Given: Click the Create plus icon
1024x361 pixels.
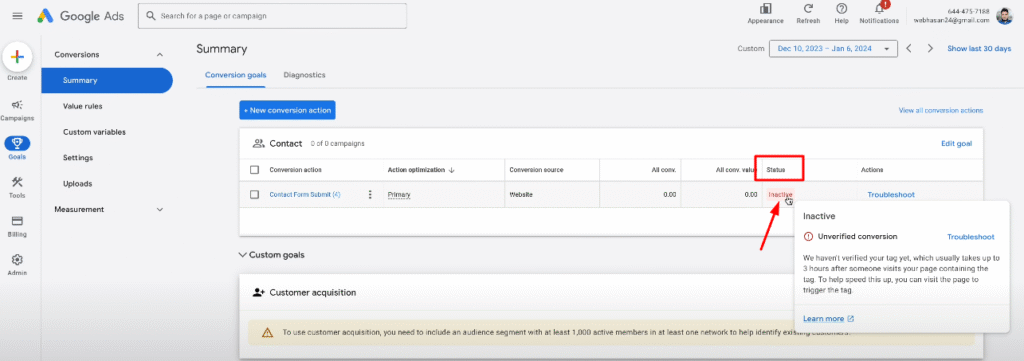Looking at the screenshot, I should point(18,57).
